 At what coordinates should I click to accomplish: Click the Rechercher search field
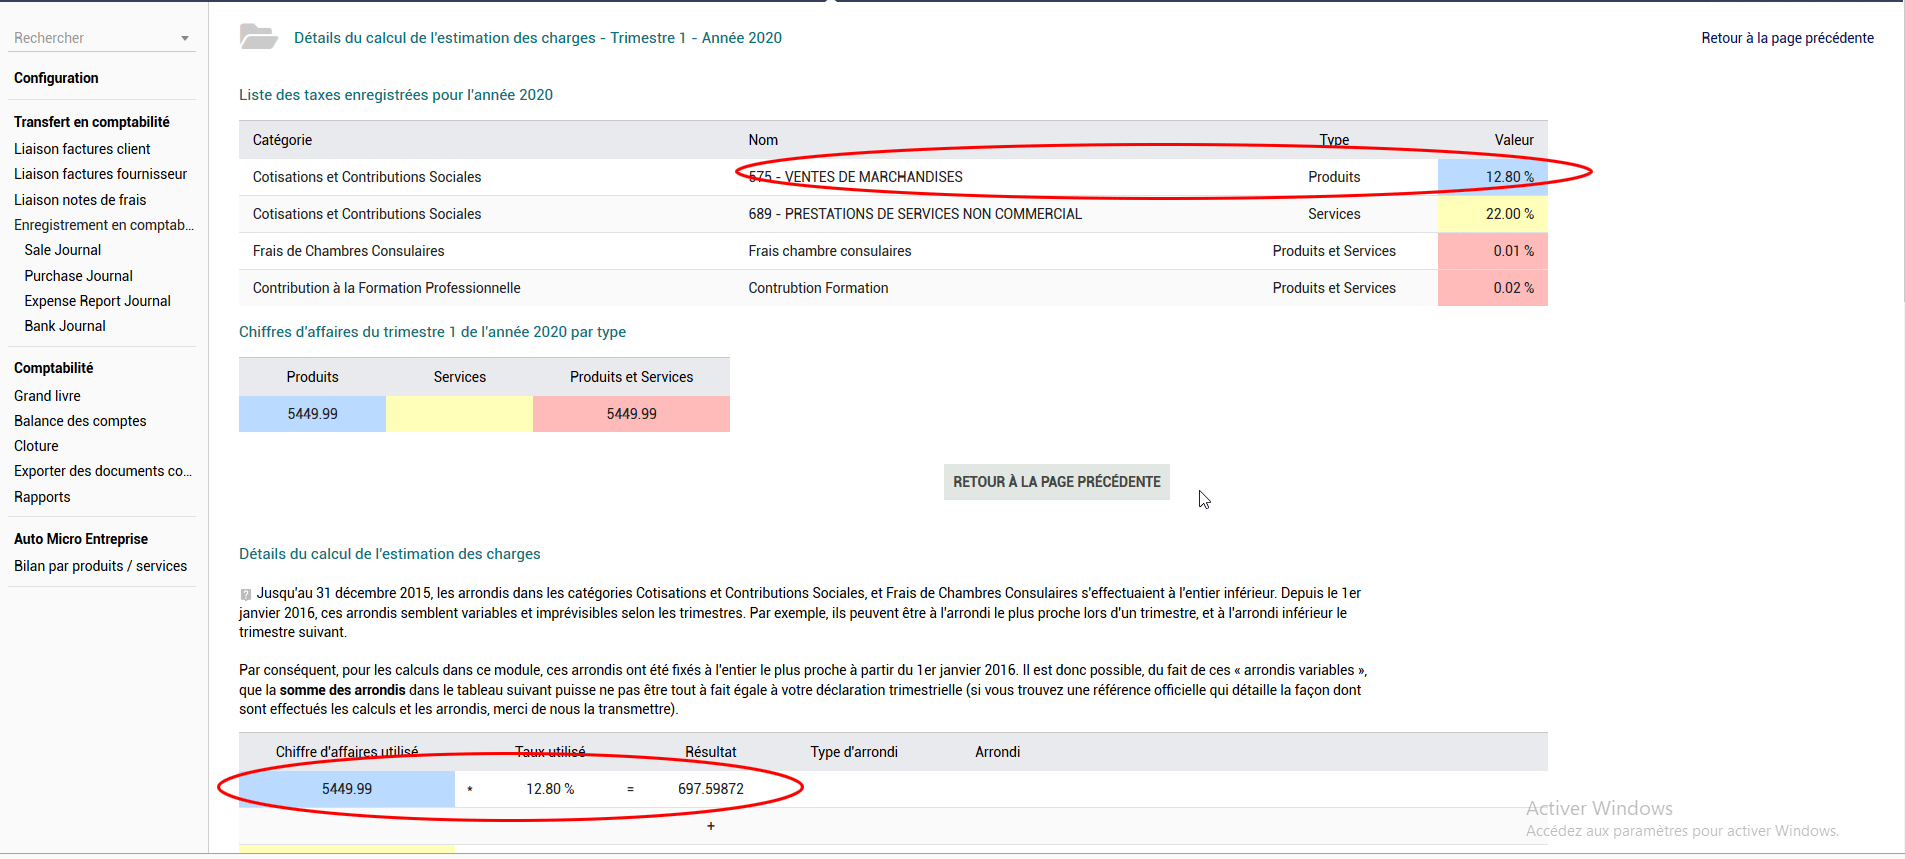90,38
